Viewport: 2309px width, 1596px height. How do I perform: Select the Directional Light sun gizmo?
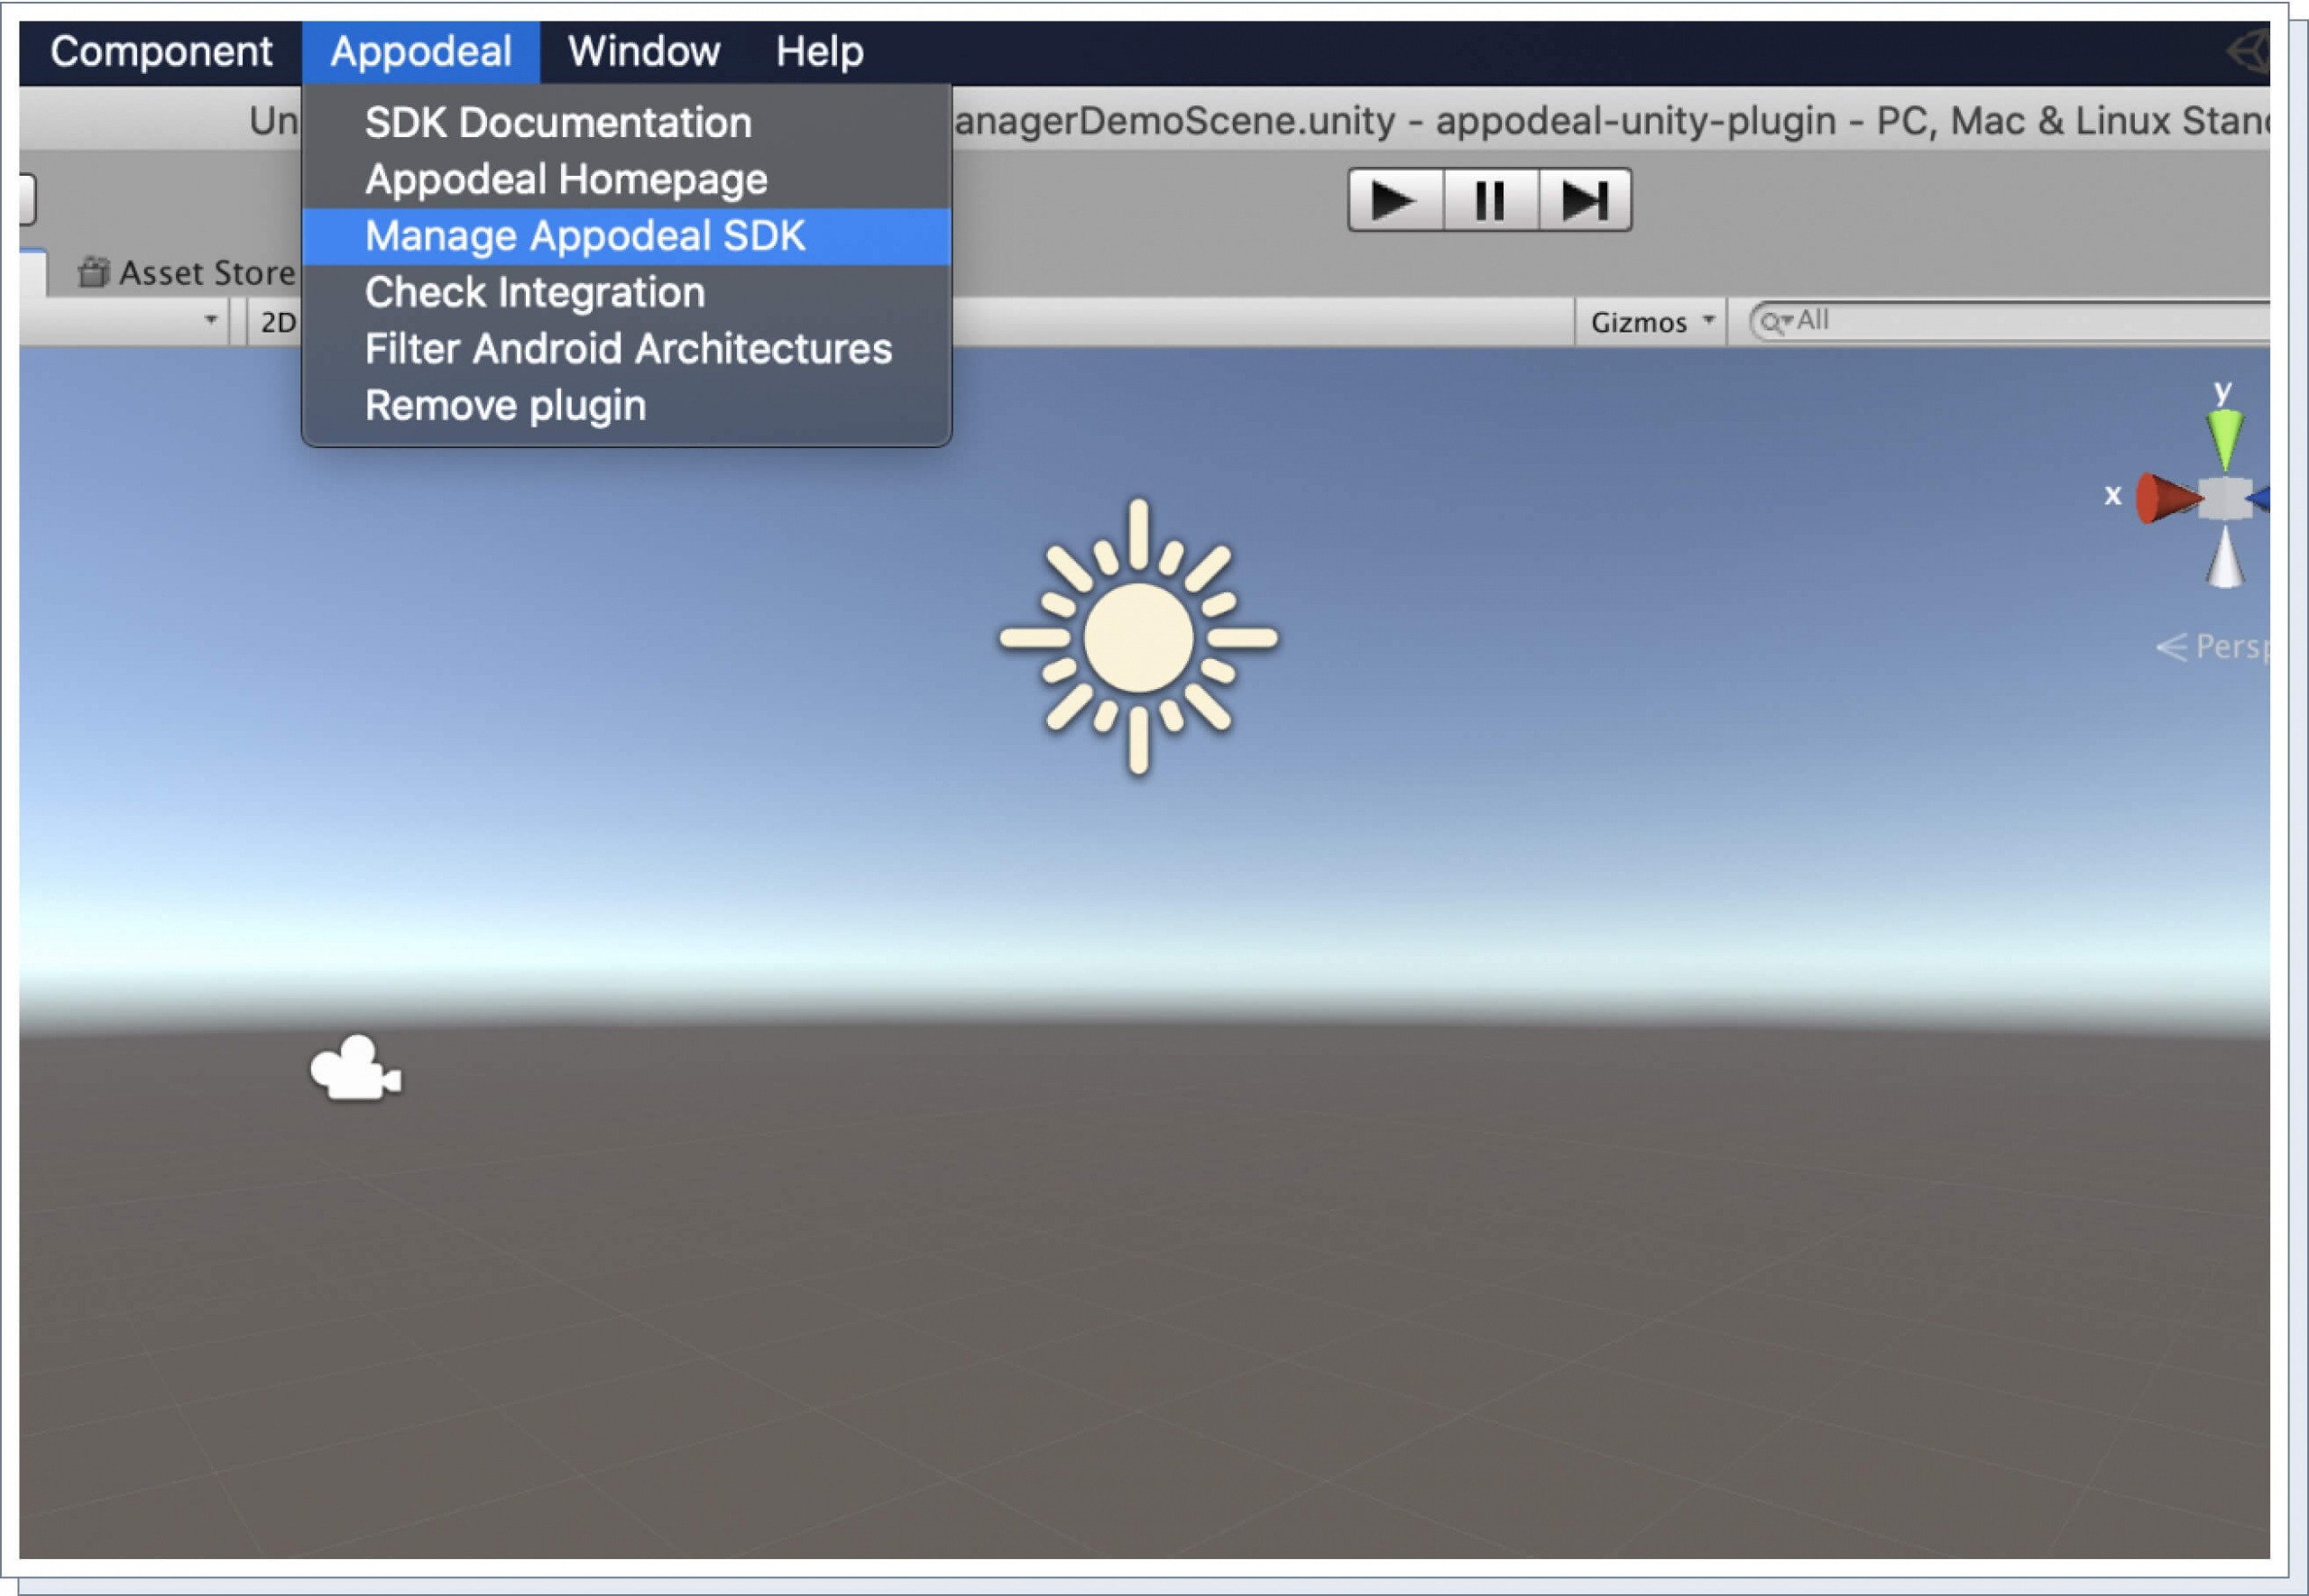pyautogui.click(x=1138, y=637)
